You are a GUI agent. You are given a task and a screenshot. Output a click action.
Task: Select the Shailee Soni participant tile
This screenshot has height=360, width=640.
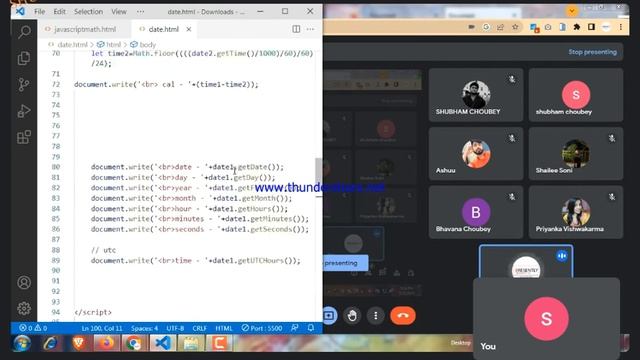coord(576,153)
